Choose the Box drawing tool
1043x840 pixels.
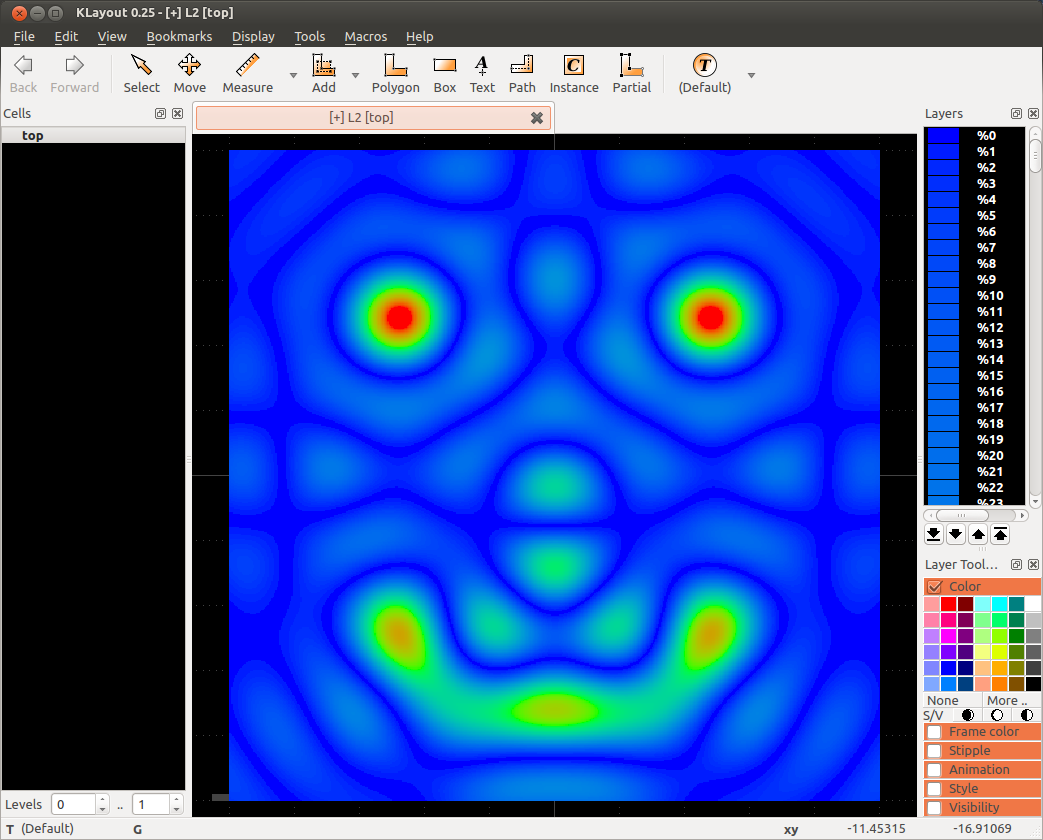point(445,74)
